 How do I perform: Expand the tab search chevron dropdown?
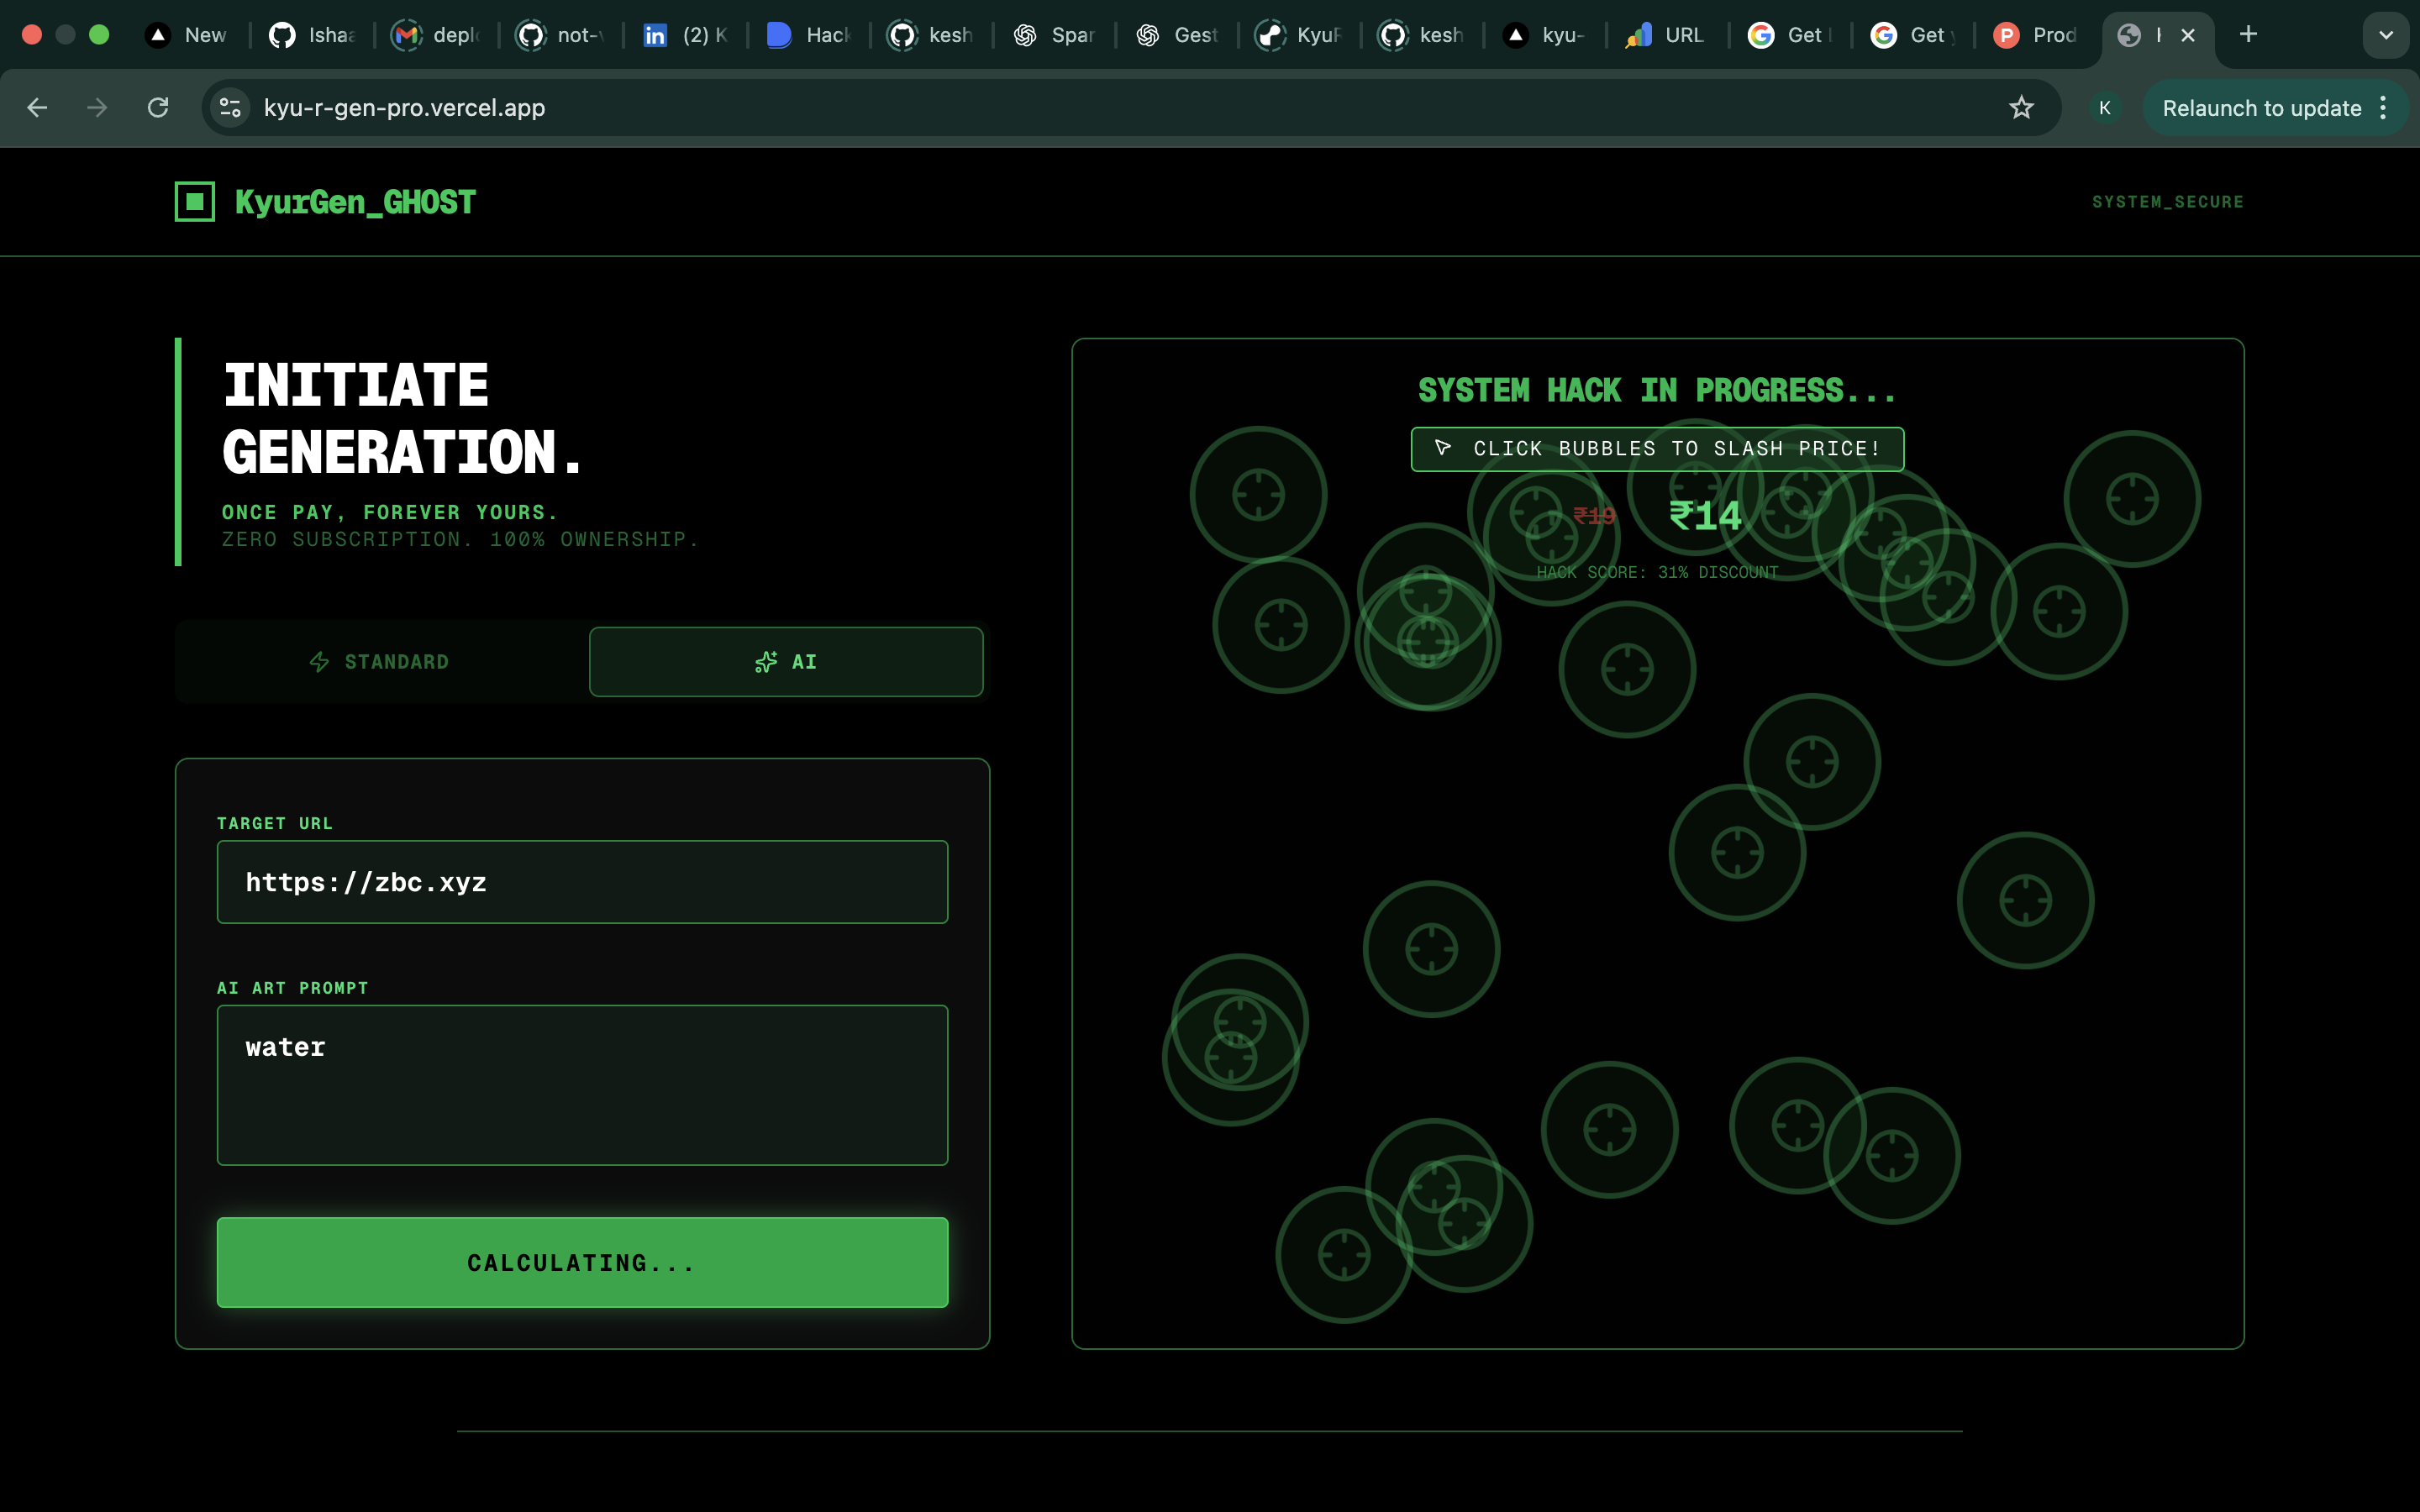(x=2385, y=35)
